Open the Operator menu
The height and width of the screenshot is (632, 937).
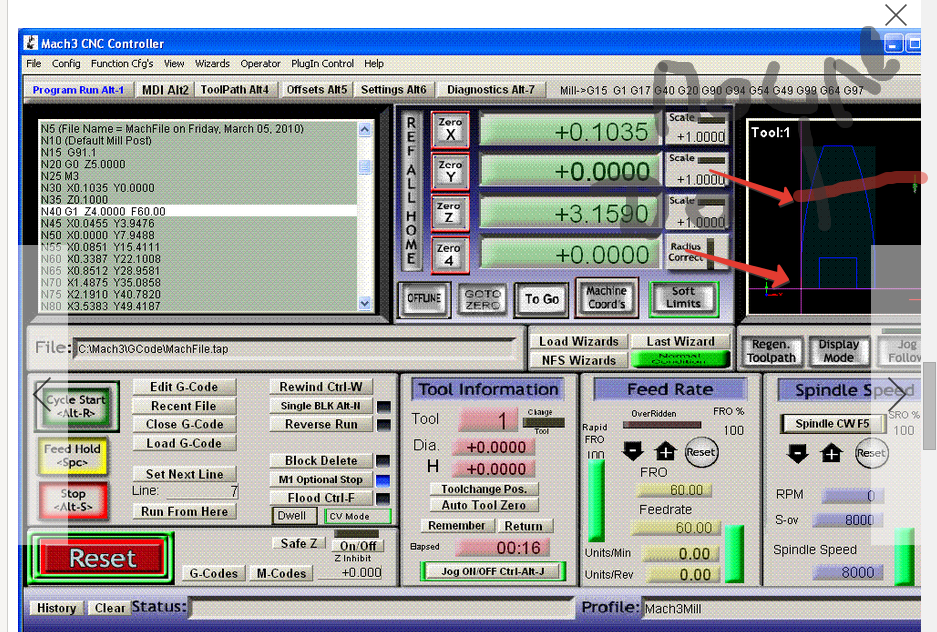coord(260,63)
